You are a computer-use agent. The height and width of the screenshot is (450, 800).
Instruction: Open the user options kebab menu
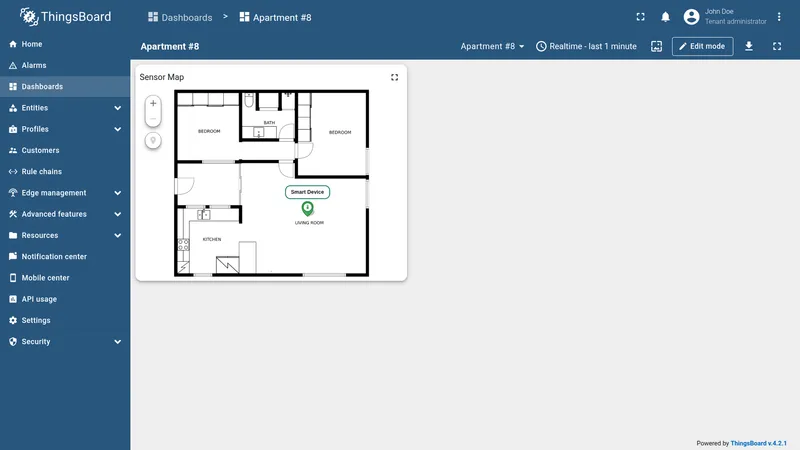click(779, 17)
